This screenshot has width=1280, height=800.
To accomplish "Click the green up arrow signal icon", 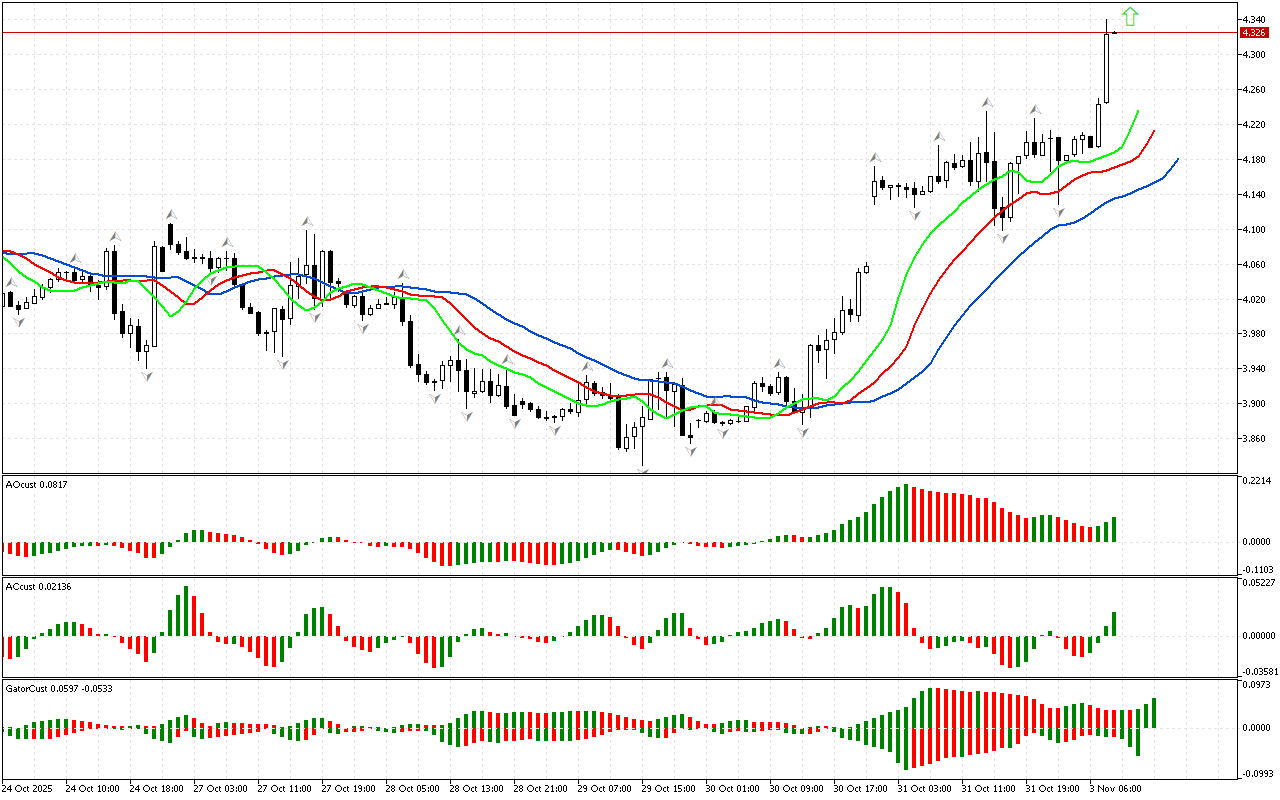I will [1129, 16].
